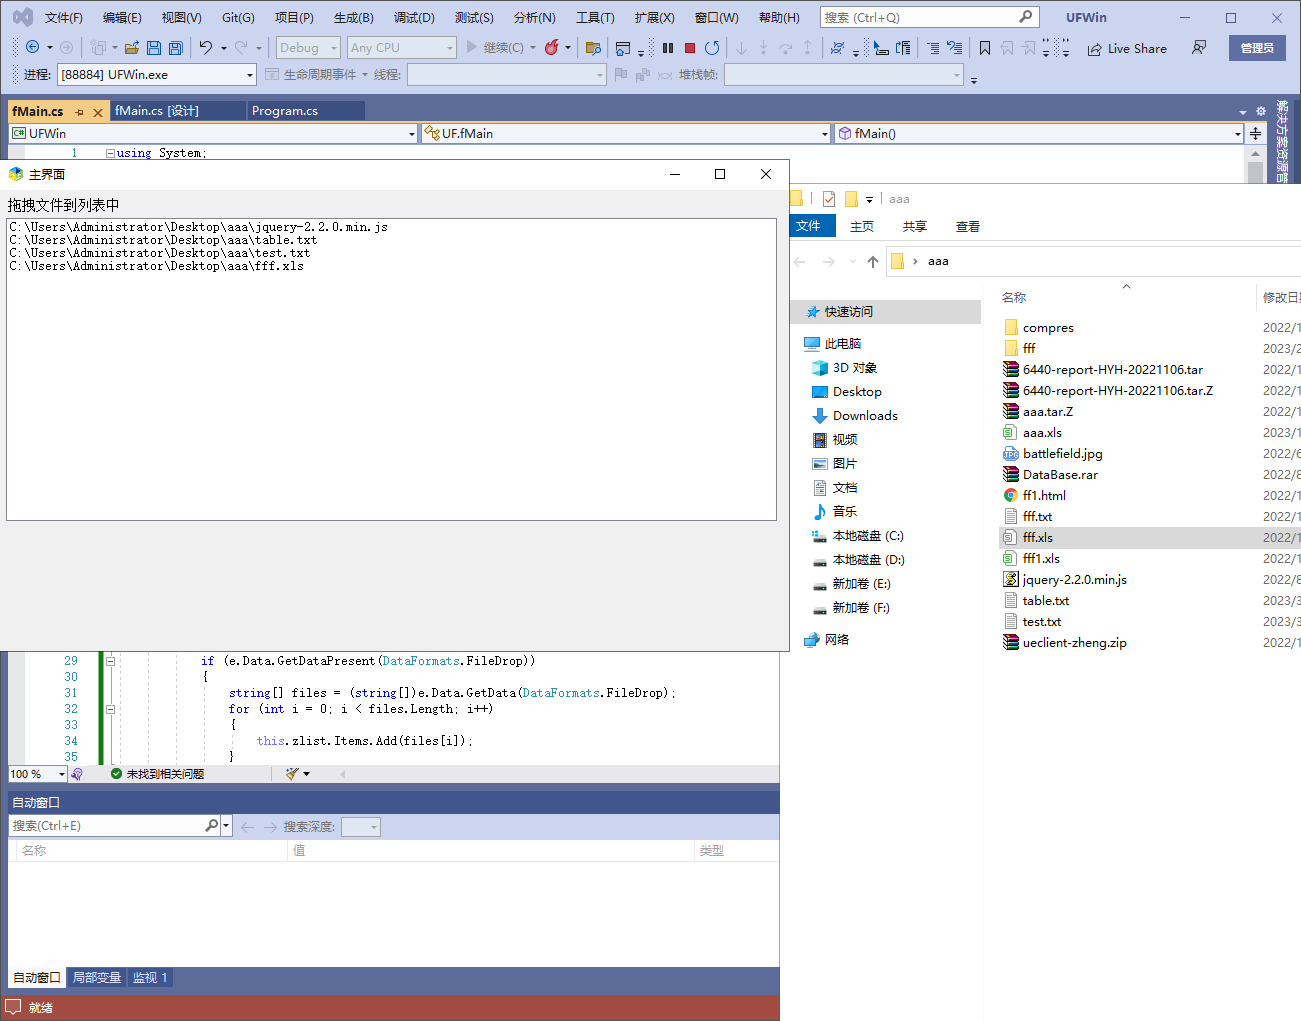Screen dimensions: 1301x1021
Task: Click the properties checkmark icon in Explorer title bar
Action: click(x=829, y=199)
